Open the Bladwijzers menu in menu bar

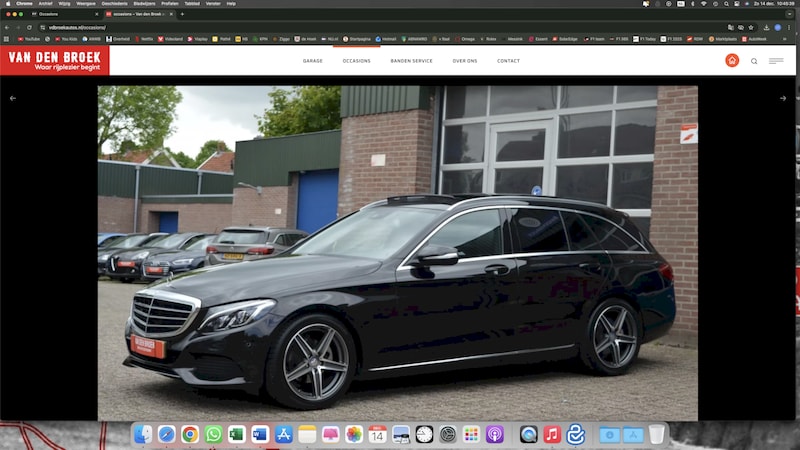[x=144, y=4]
